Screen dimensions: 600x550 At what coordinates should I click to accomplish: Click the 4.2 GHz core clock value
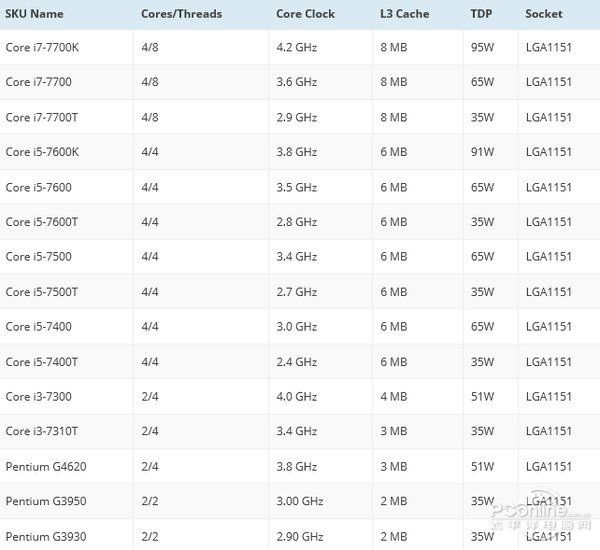[297, 47]
